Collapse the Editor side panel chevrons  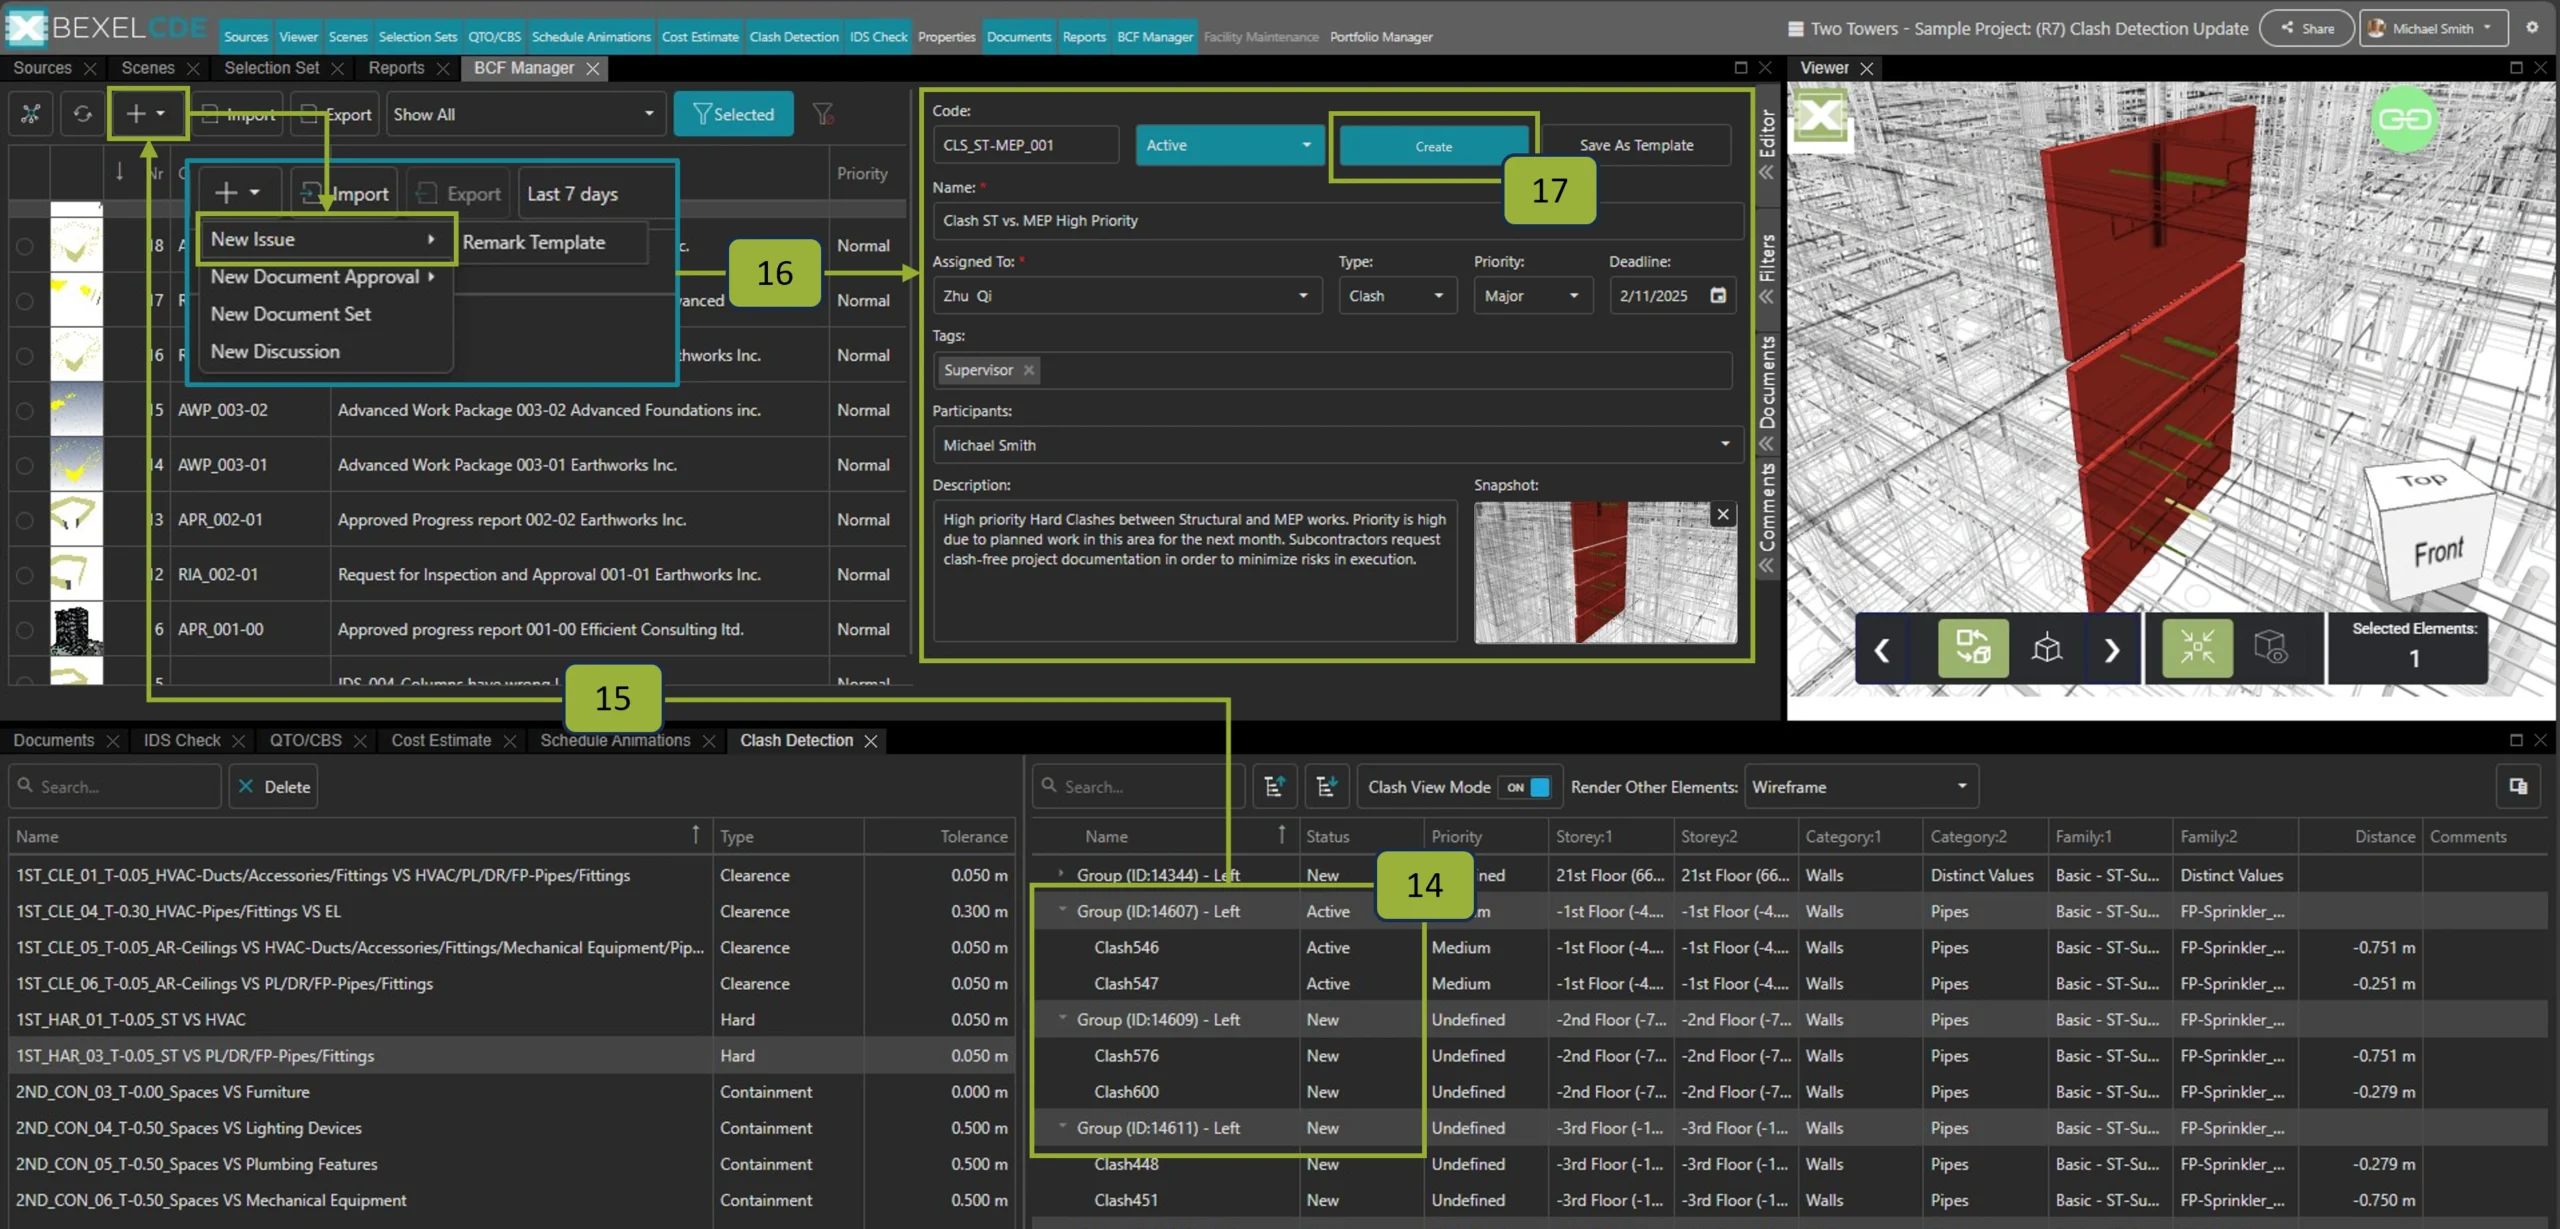coord(1767,172)
